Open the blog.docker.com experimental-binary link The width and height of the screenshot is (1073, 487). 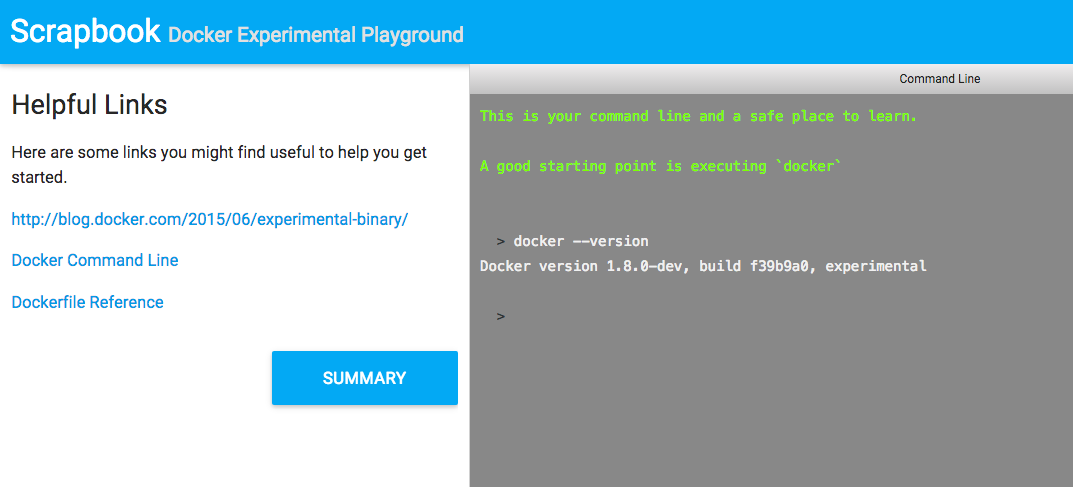click(x=210, y=220)
